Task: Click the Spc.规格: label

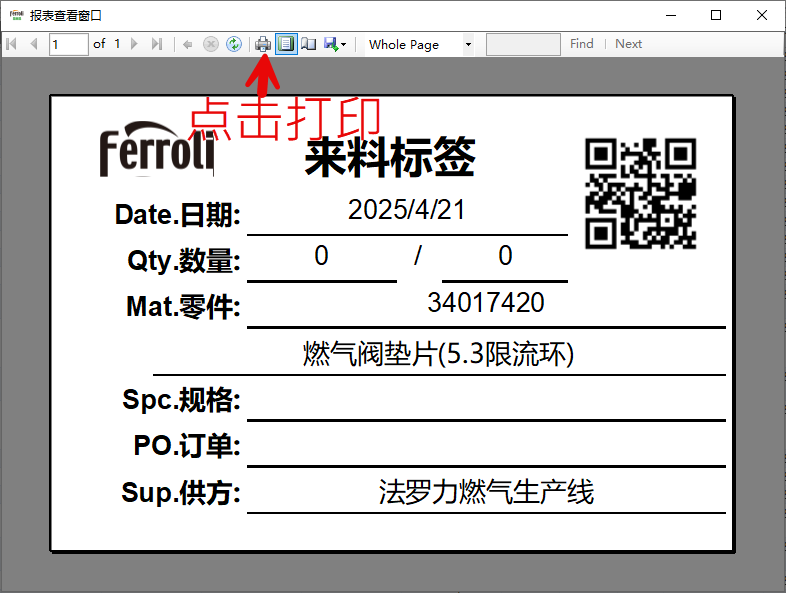Action: click(181, 400)
